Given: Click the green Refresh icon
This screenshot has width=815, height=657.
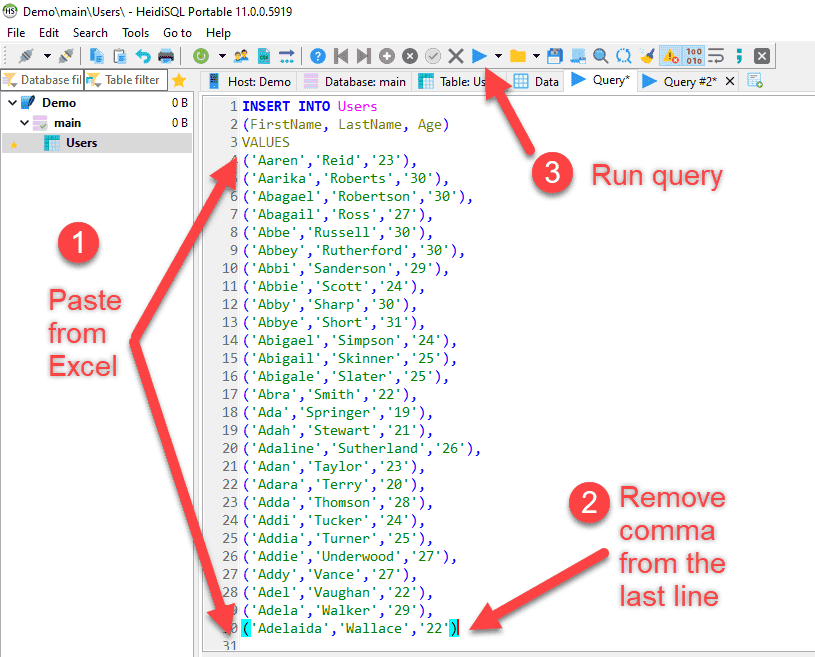Looking at the screenshot, I should pyautogui.click(x=201, y=56).
